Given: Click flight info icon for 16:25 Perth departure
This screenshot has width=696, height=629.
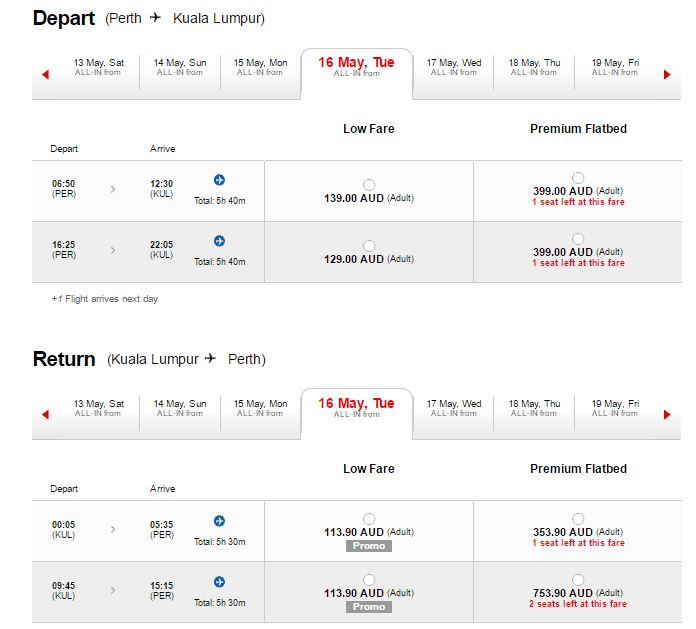Looking at the screenshot, I should coord(219,241).
